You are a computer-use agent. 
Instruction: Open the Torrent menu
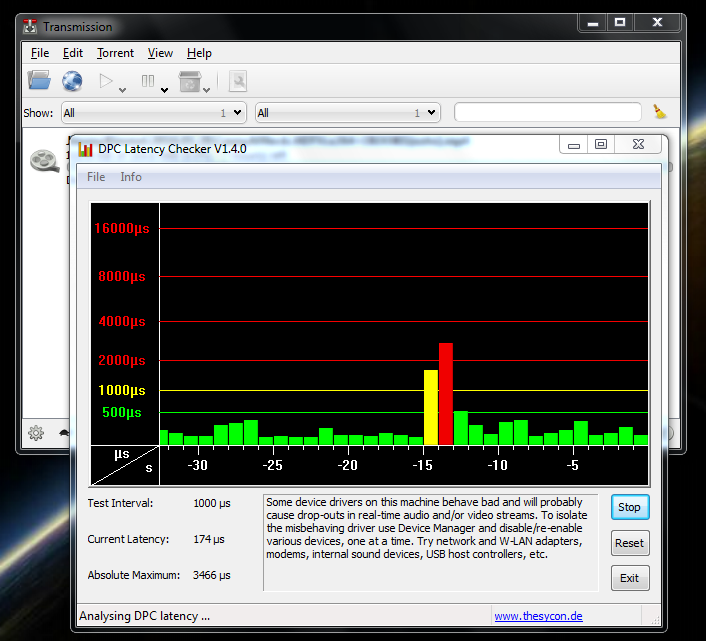click(115, 53)
